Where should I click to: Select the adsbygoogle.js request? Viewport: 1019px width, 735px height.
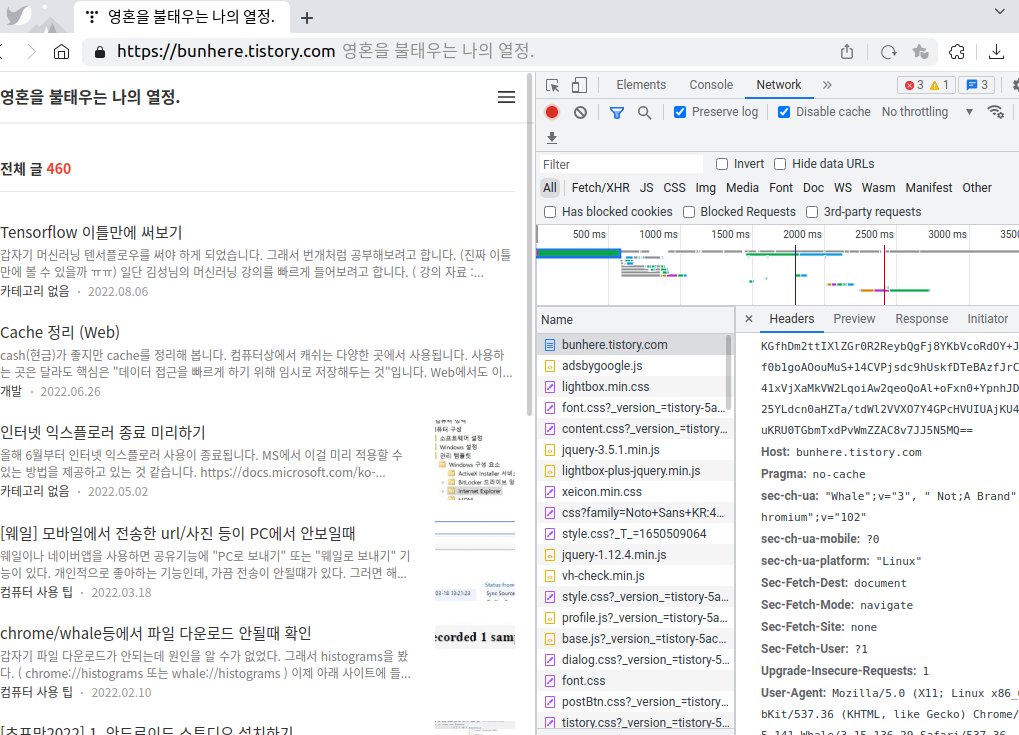coord(634,366)
